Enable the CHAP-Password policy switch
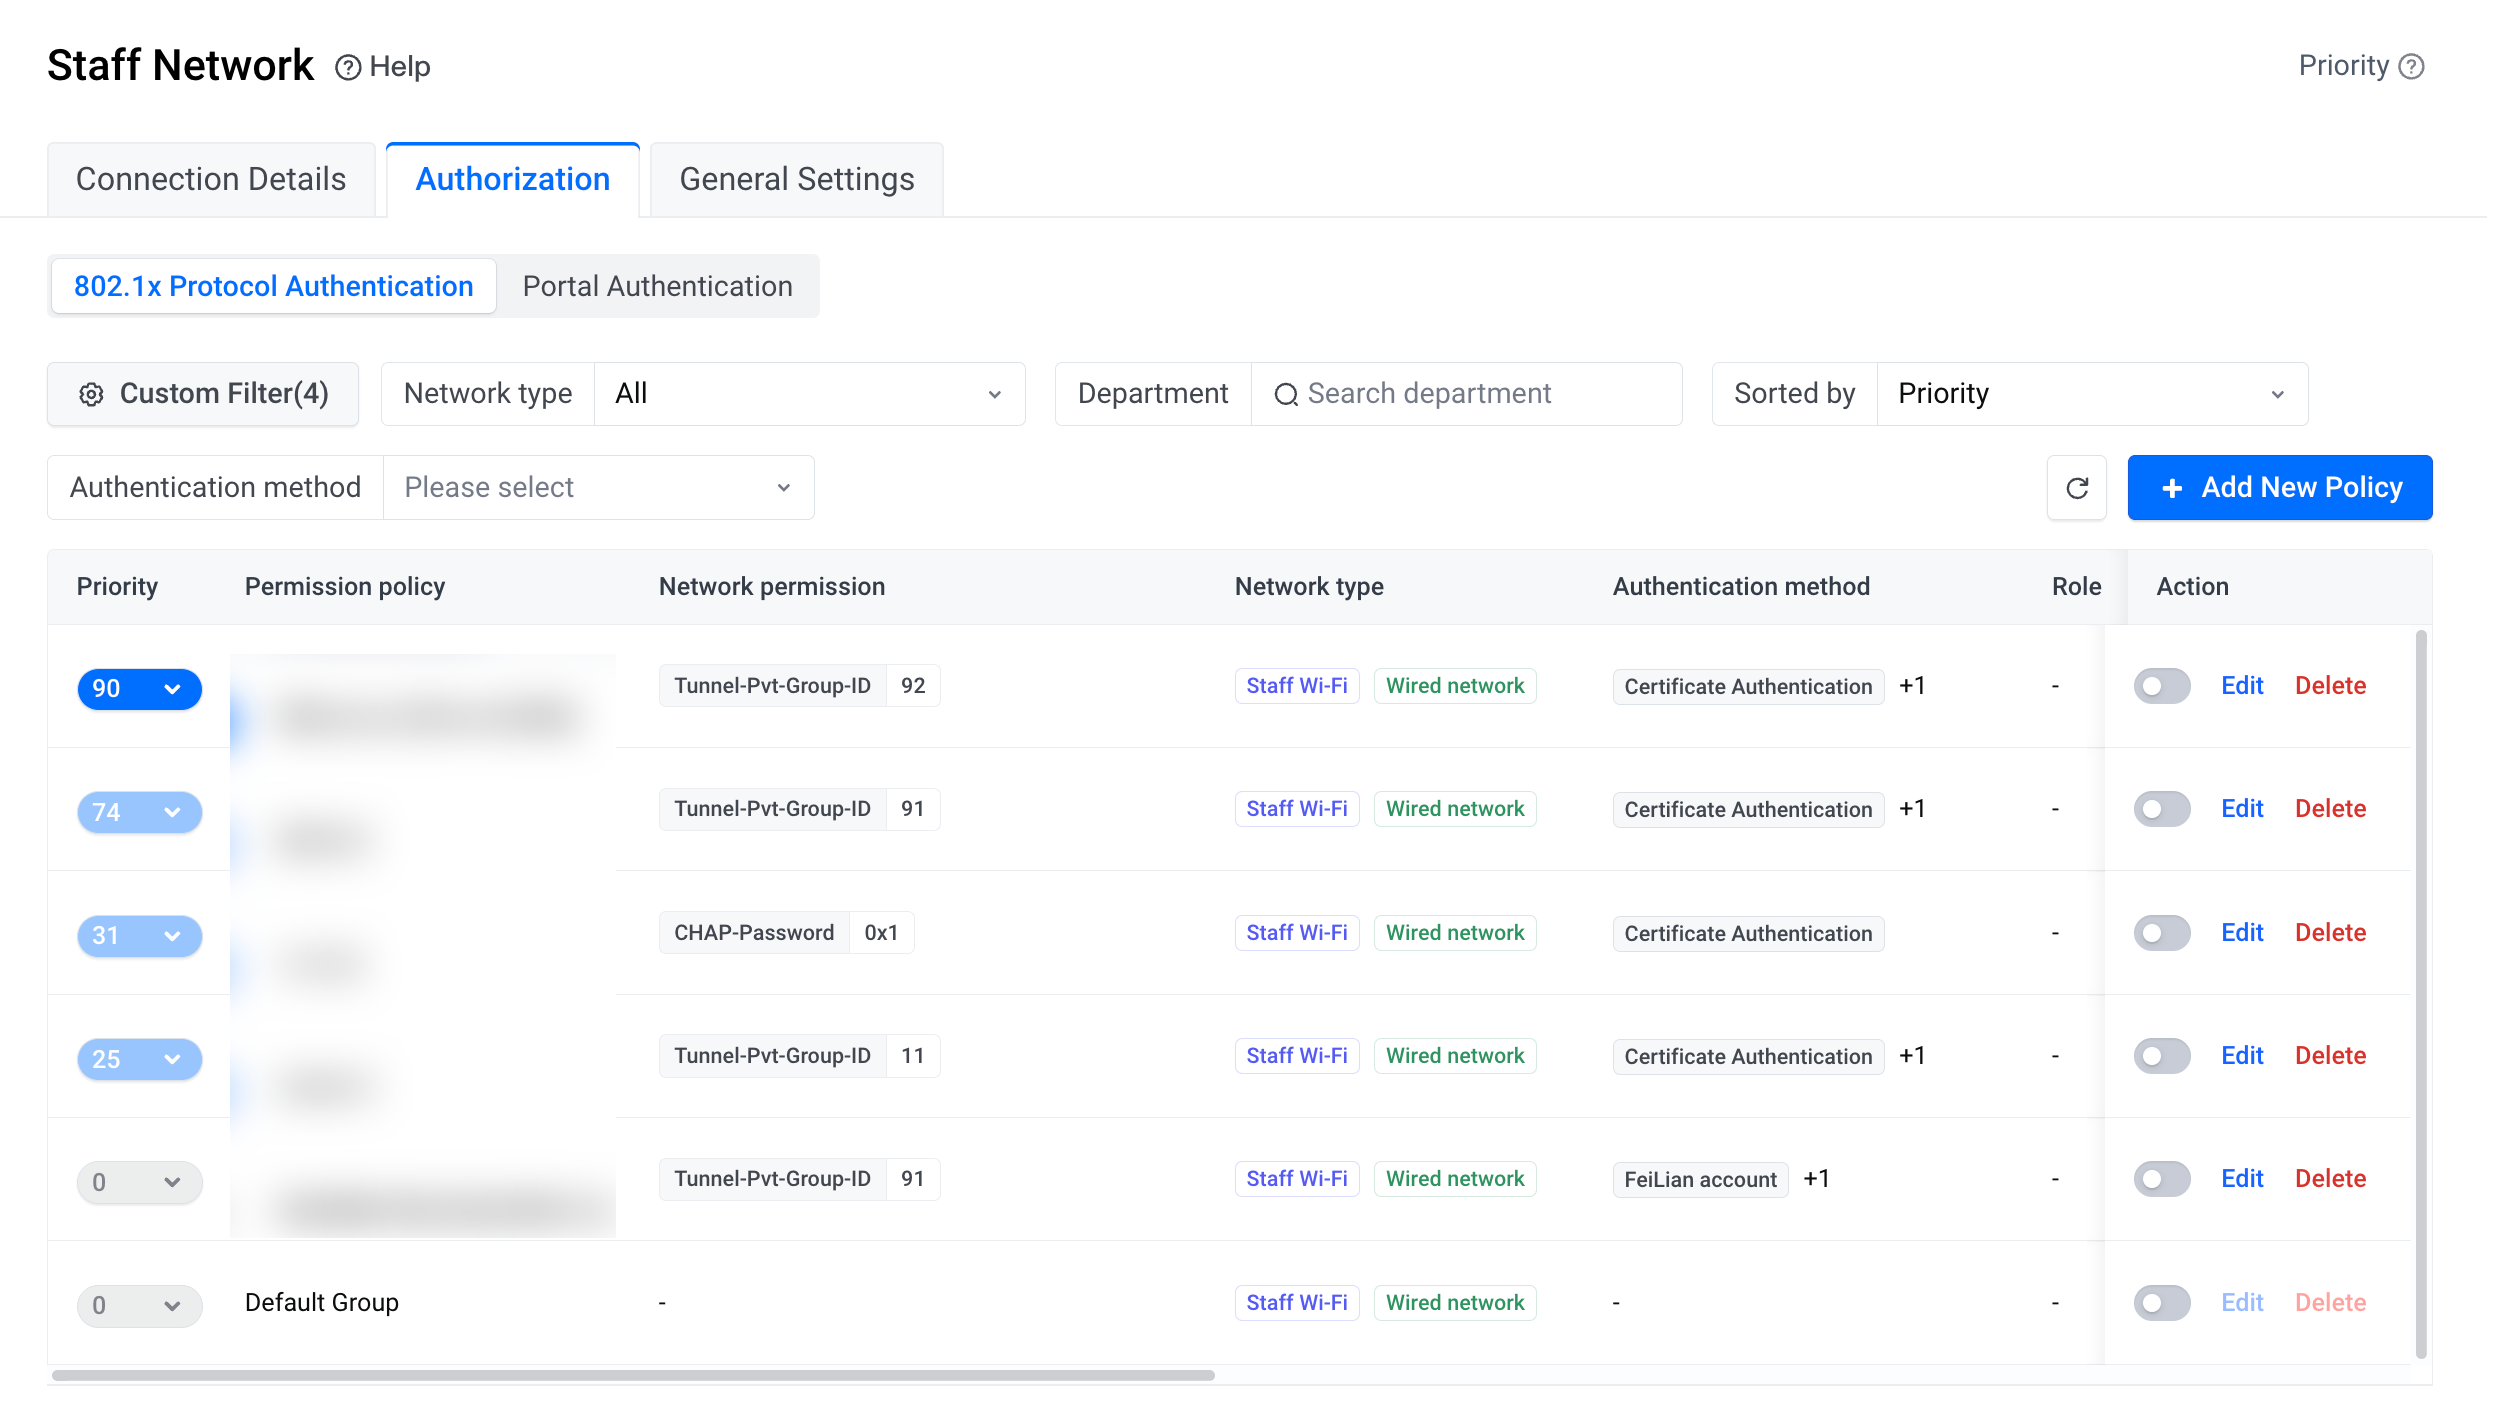 tap(2162, 933)
